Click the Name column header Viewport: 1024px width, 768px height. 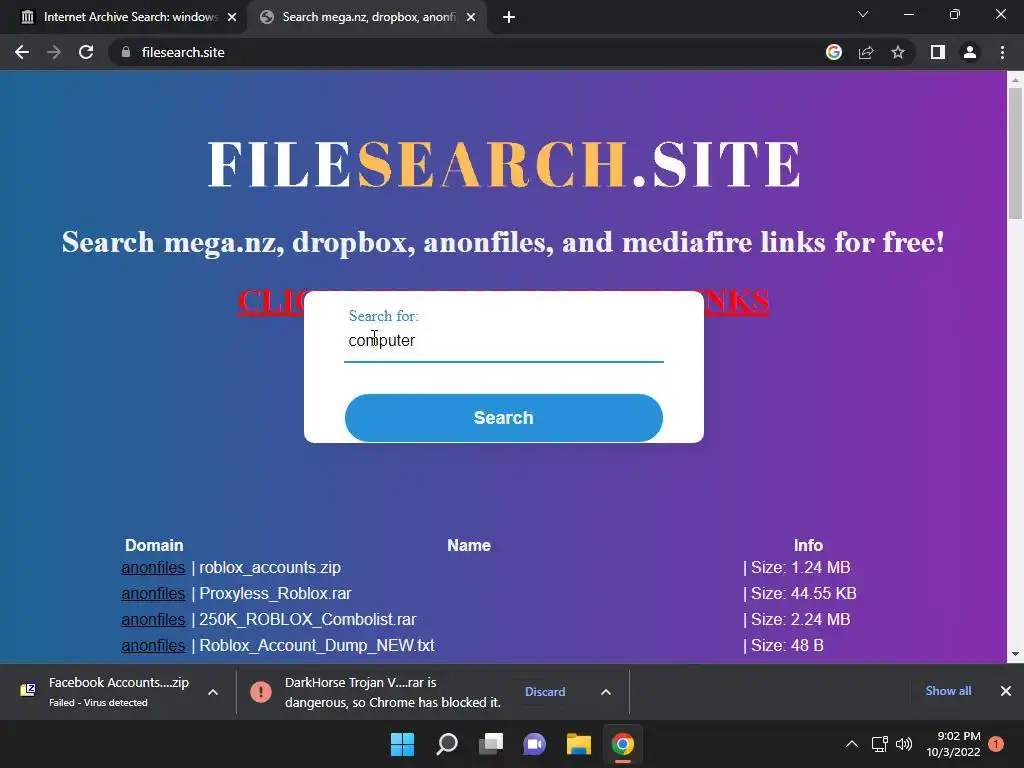pyautogui.click(x=469, y=545)
